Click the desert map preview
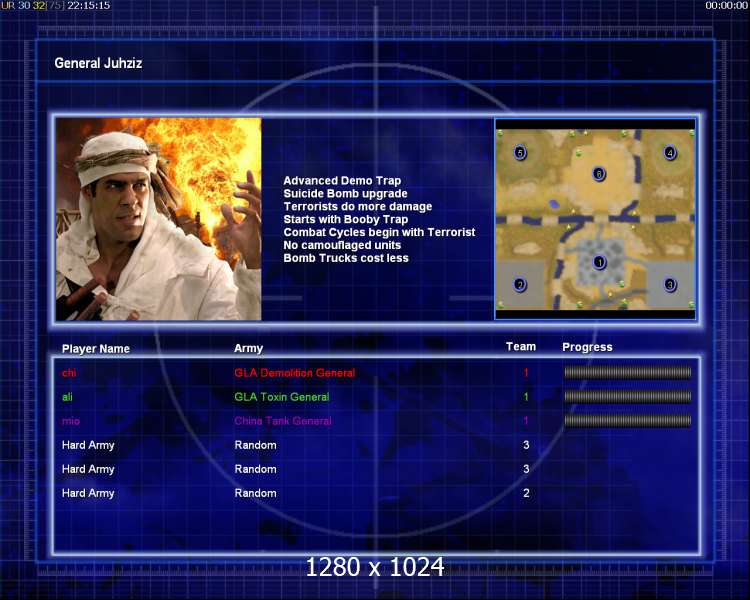Image resolution: width=750 pixels, height=600 pixels. point(595,219)
